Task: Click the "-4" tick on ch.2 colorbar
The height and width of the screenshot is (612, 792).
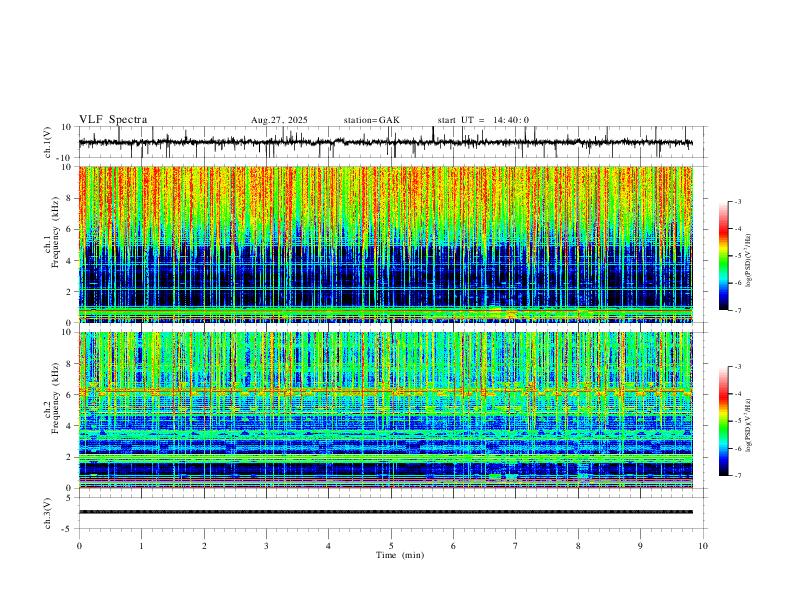Action: 737,394
